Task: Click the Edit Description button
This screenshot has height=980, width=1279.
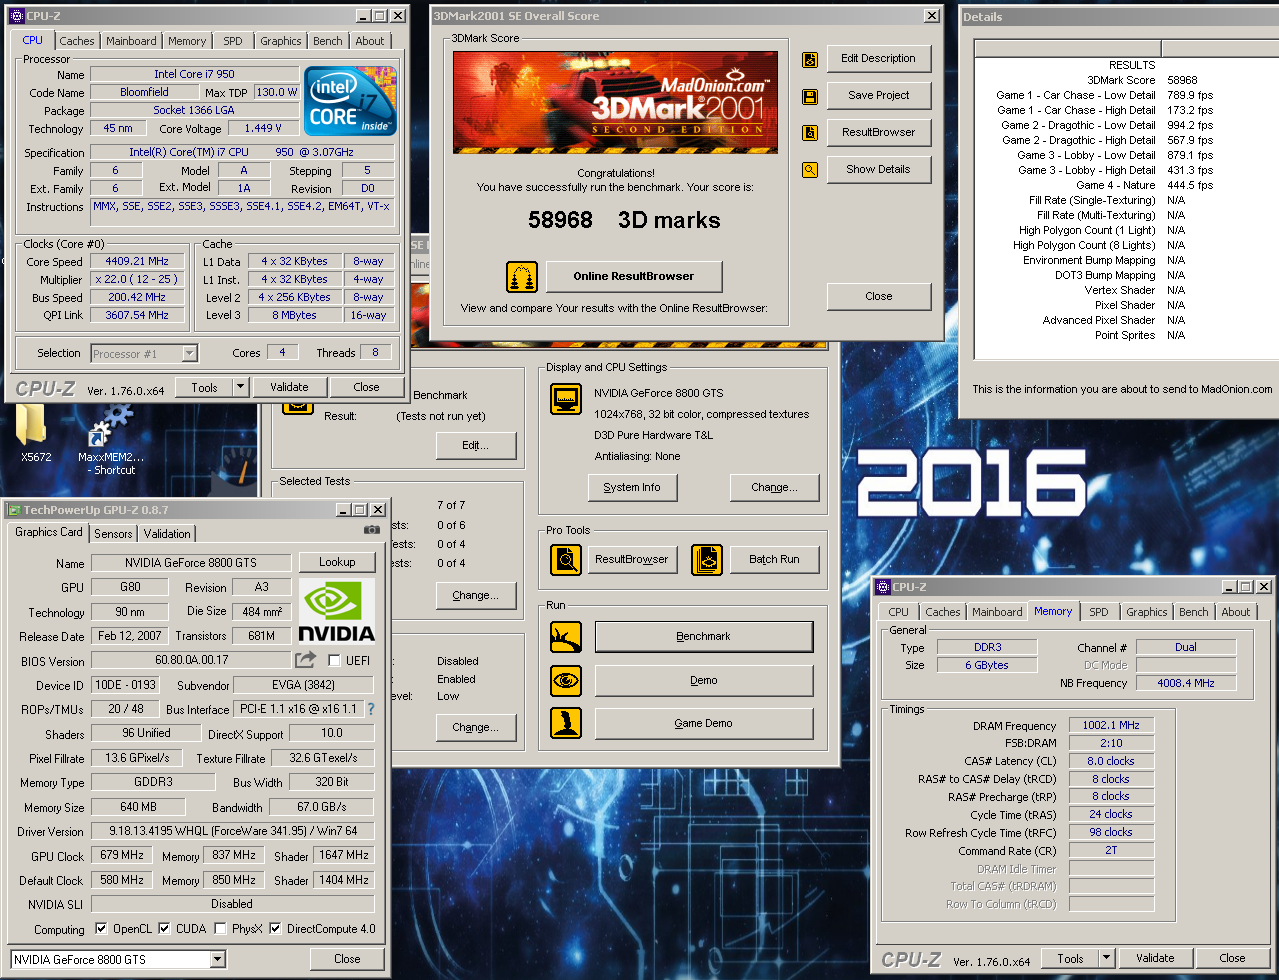Action: click(879, 59)
